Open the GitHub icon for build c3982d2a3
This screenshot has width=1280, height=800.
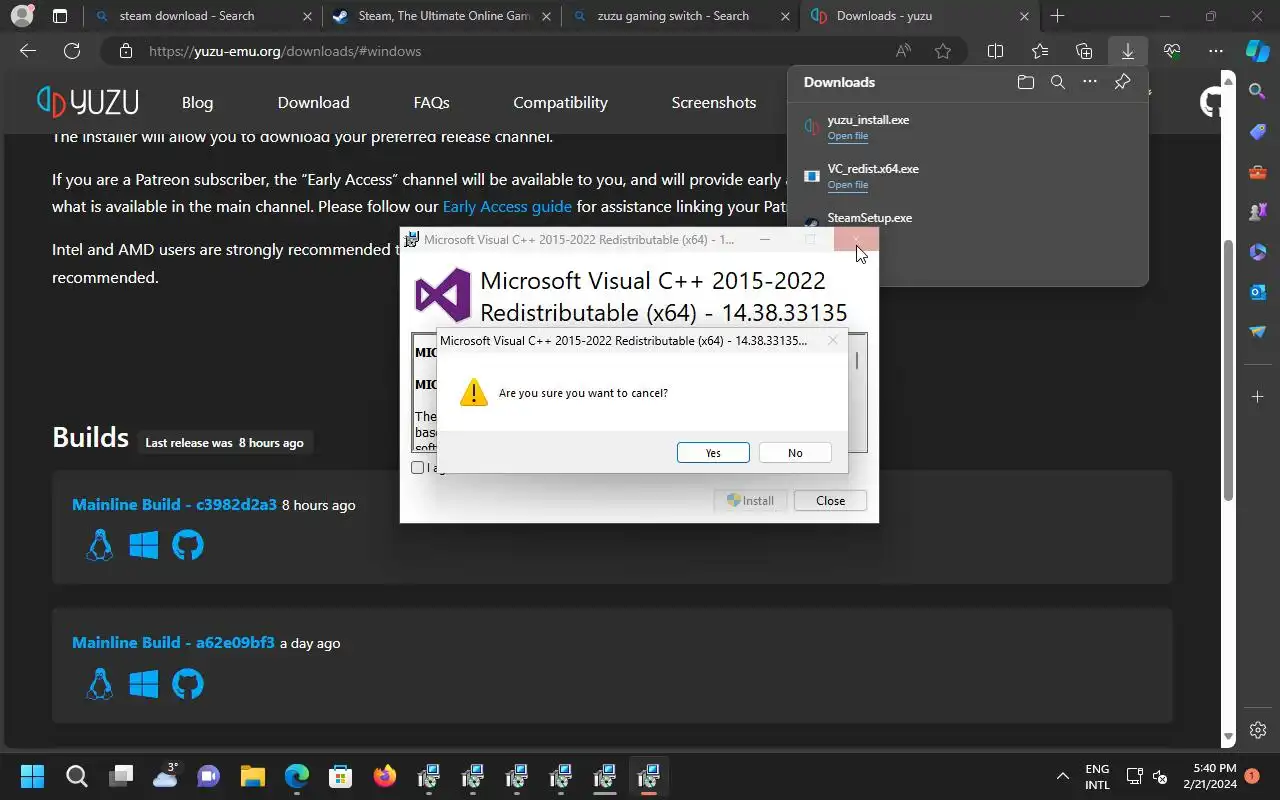188,545
